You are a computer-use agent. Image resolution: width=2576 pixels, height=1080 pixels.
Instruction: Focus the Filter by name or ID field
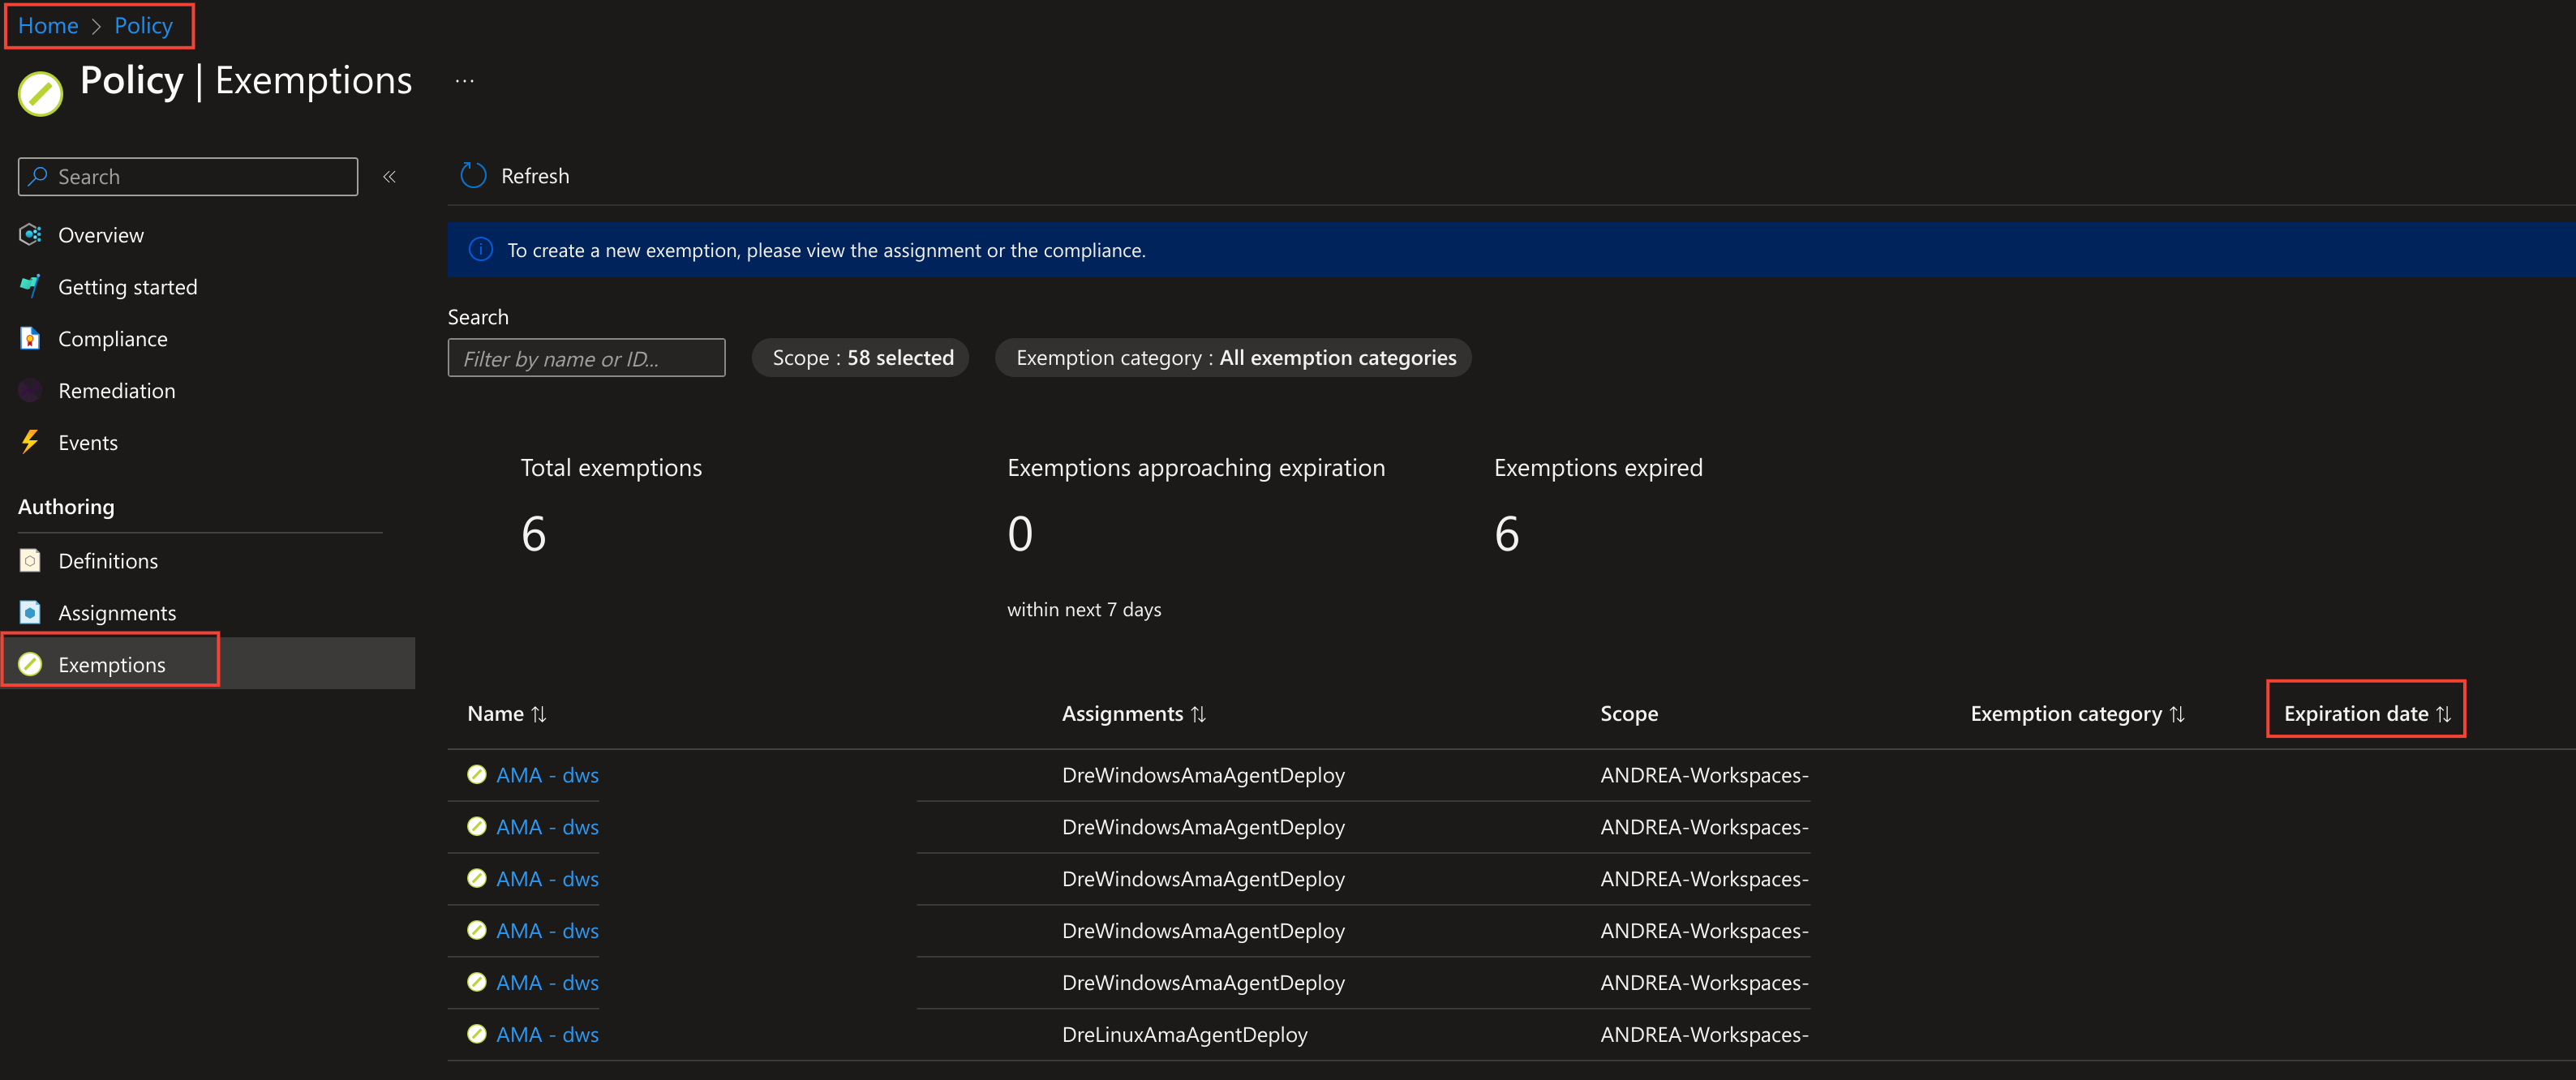coord(586,358)
